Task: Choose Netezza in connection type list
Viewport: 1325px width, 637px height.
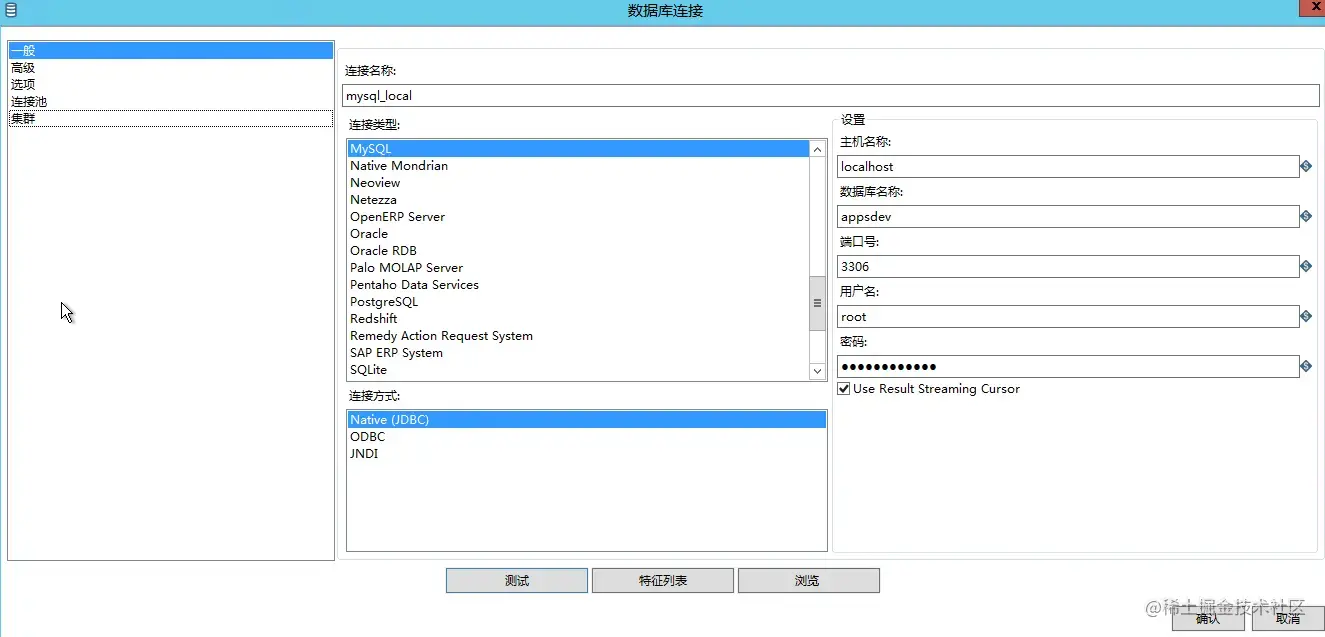Action: tap(578, 200)
